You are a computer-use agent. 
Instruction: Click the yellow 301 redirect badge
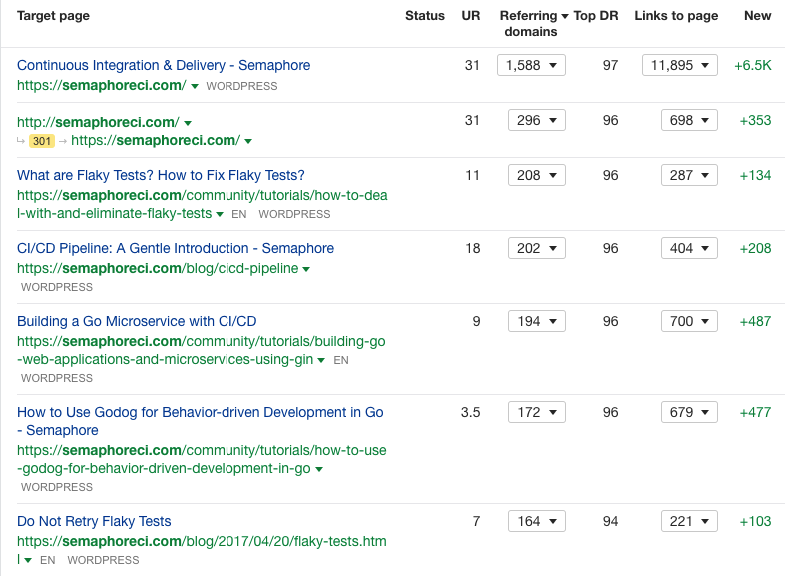42,141
